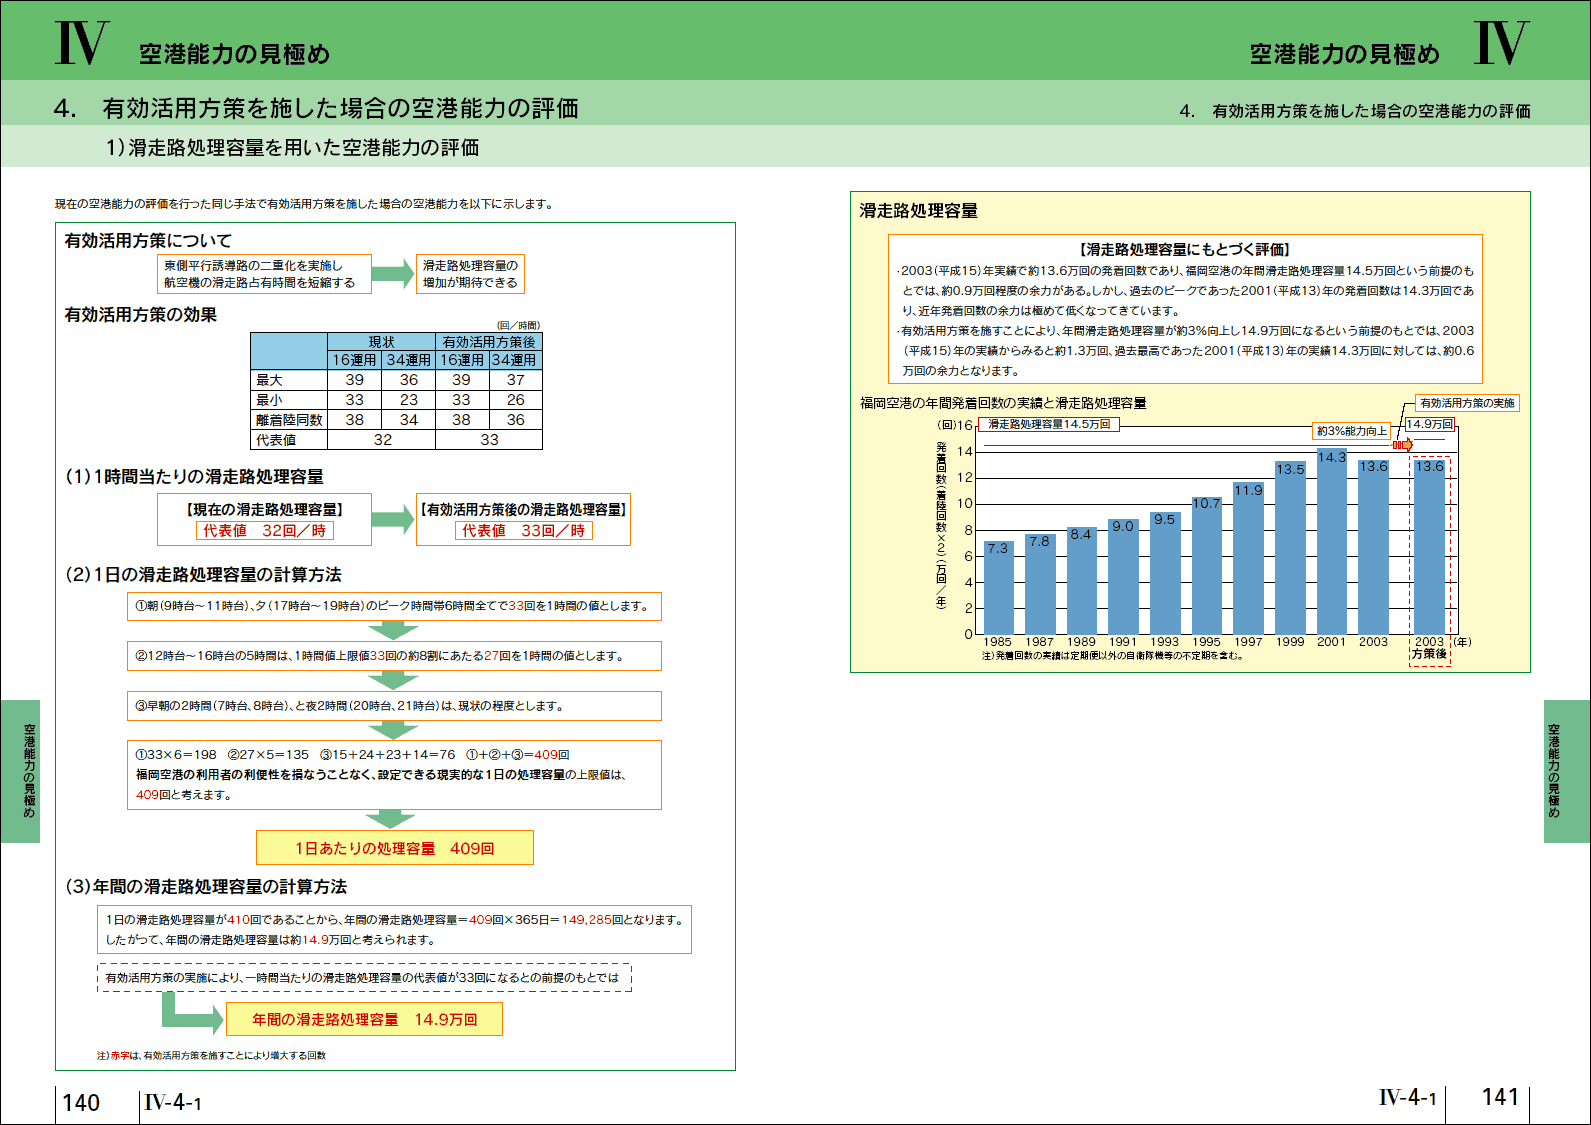Click the 32 cell in the table's 代表値 row
Viewport: 1591px width, 1125px height.
pyautogui.click(x=382, y=440)
